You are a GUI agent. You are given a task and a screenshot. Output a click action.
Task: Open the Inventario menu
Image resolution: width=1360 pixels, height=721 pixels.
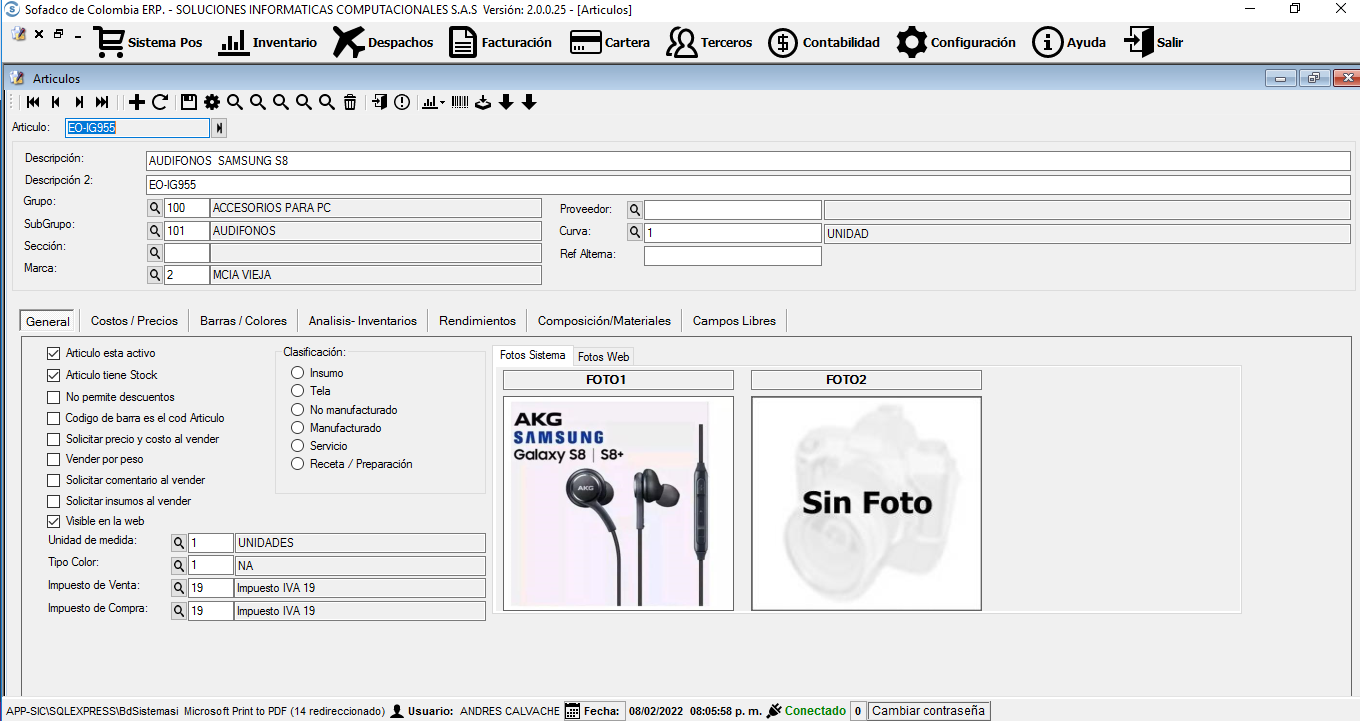point(267,43)
